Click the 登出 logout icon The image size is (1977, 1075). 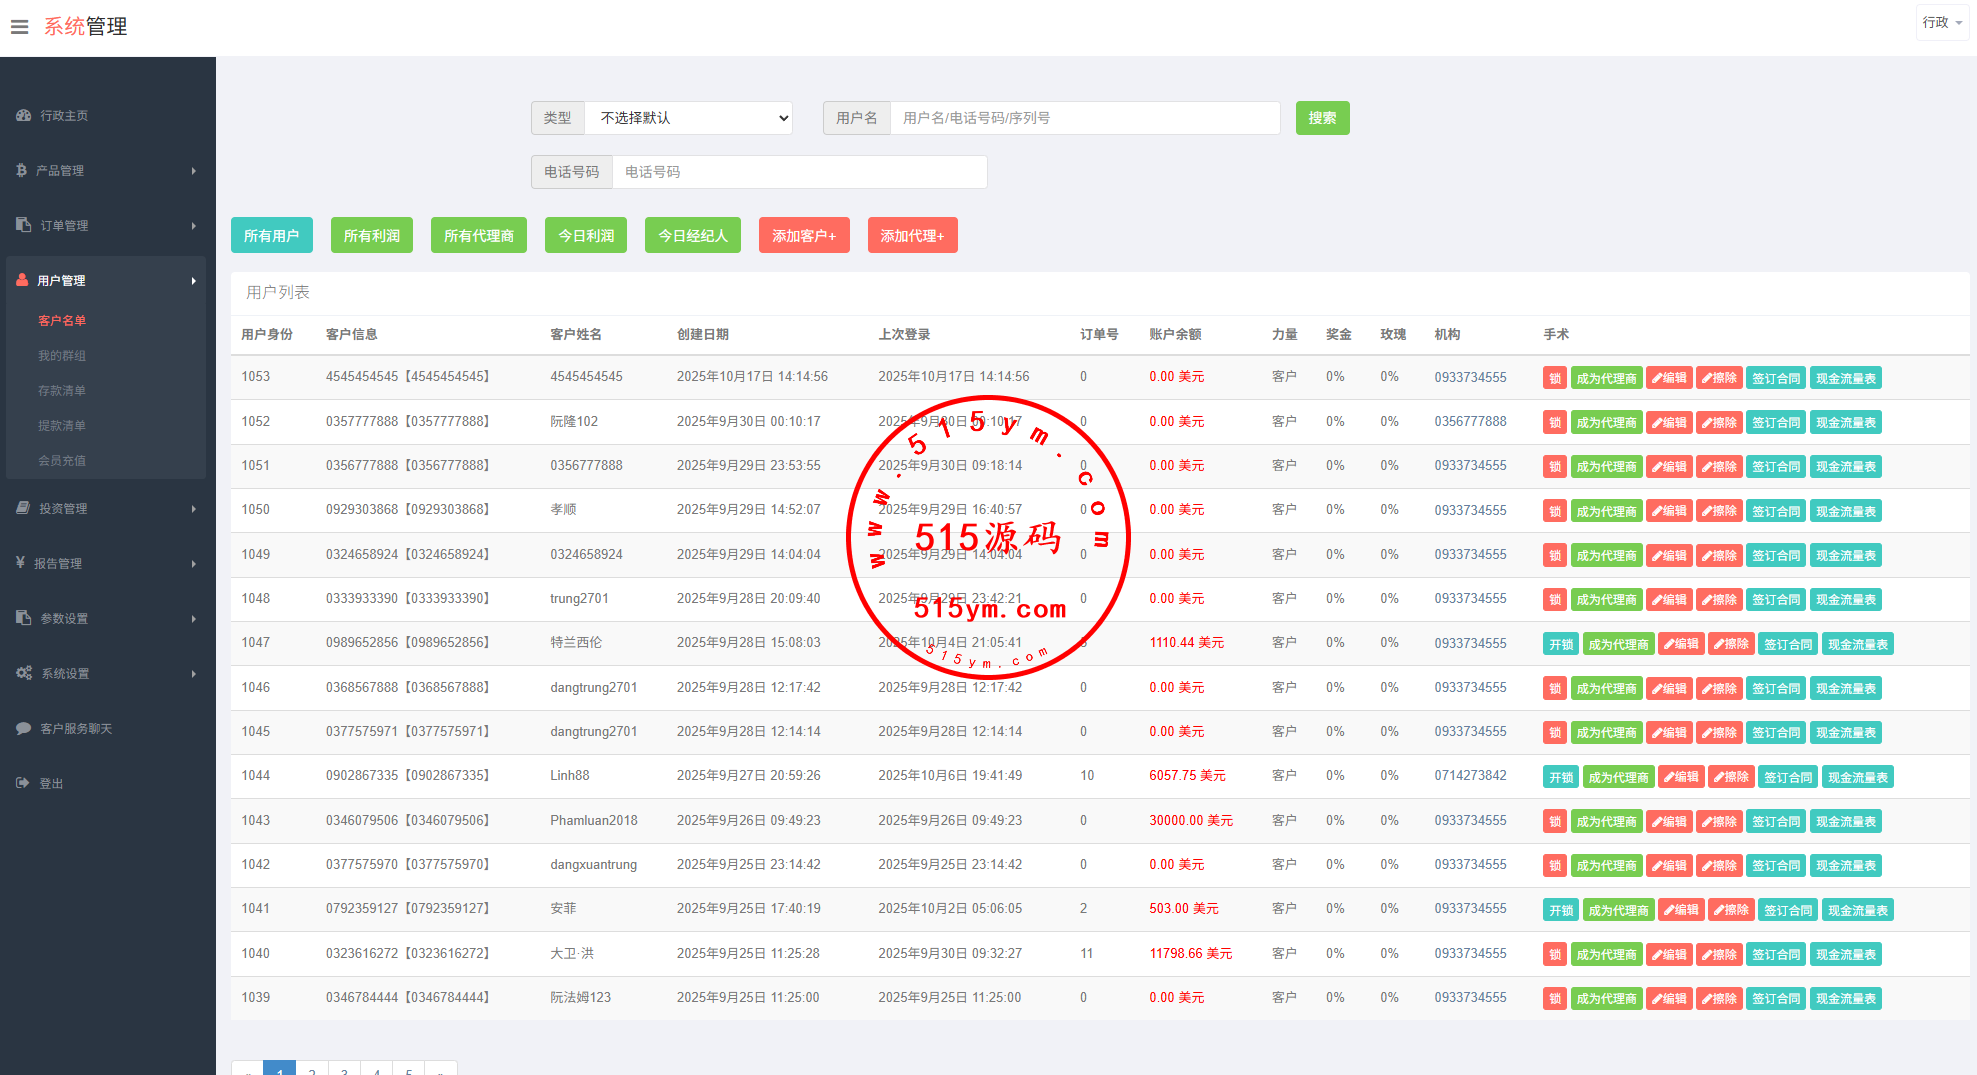pyautogui.click(x=23, y=784)
